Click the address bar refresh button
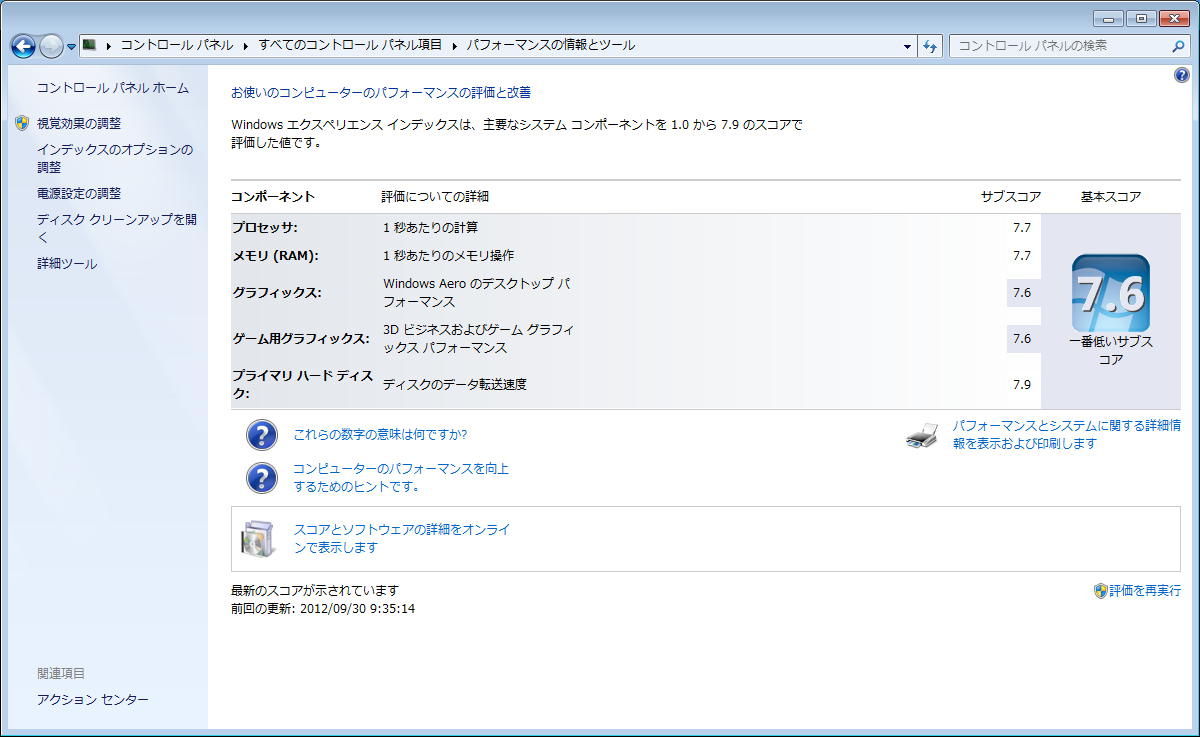 pos(930,46)
